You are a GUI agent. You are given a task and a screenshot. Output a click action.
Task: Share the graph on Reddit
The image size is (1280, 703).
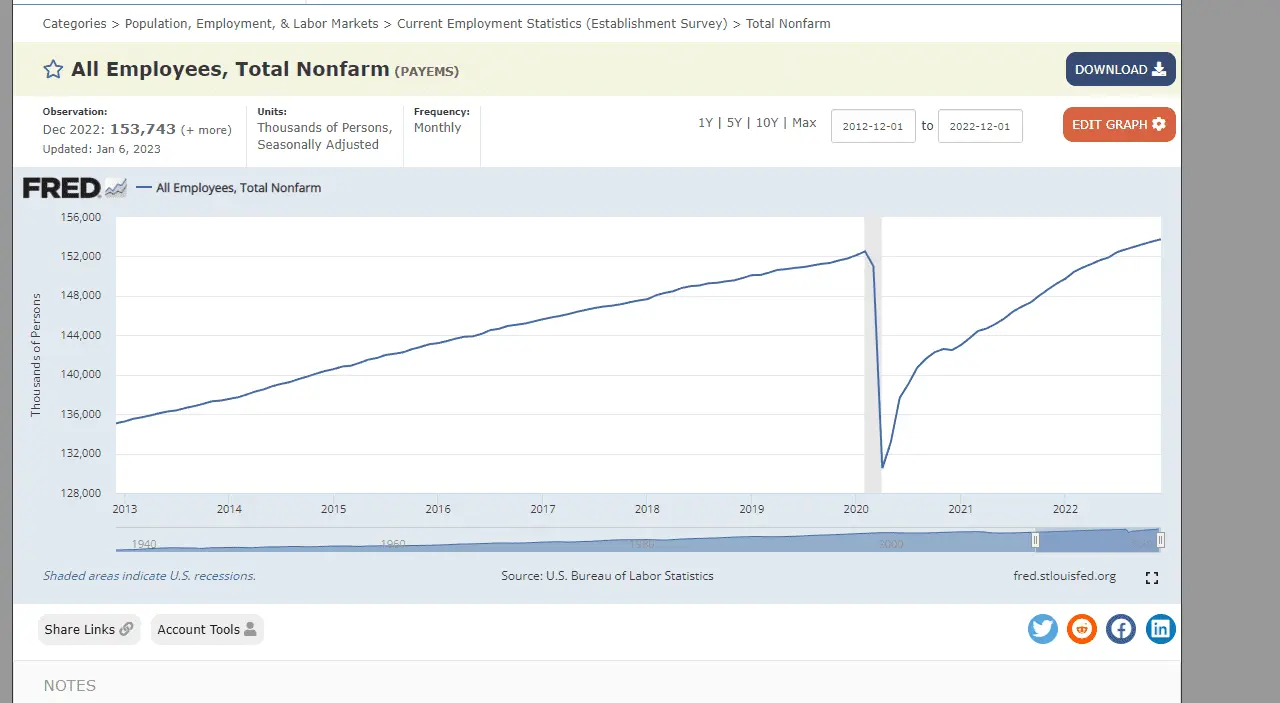point(1081,629)
